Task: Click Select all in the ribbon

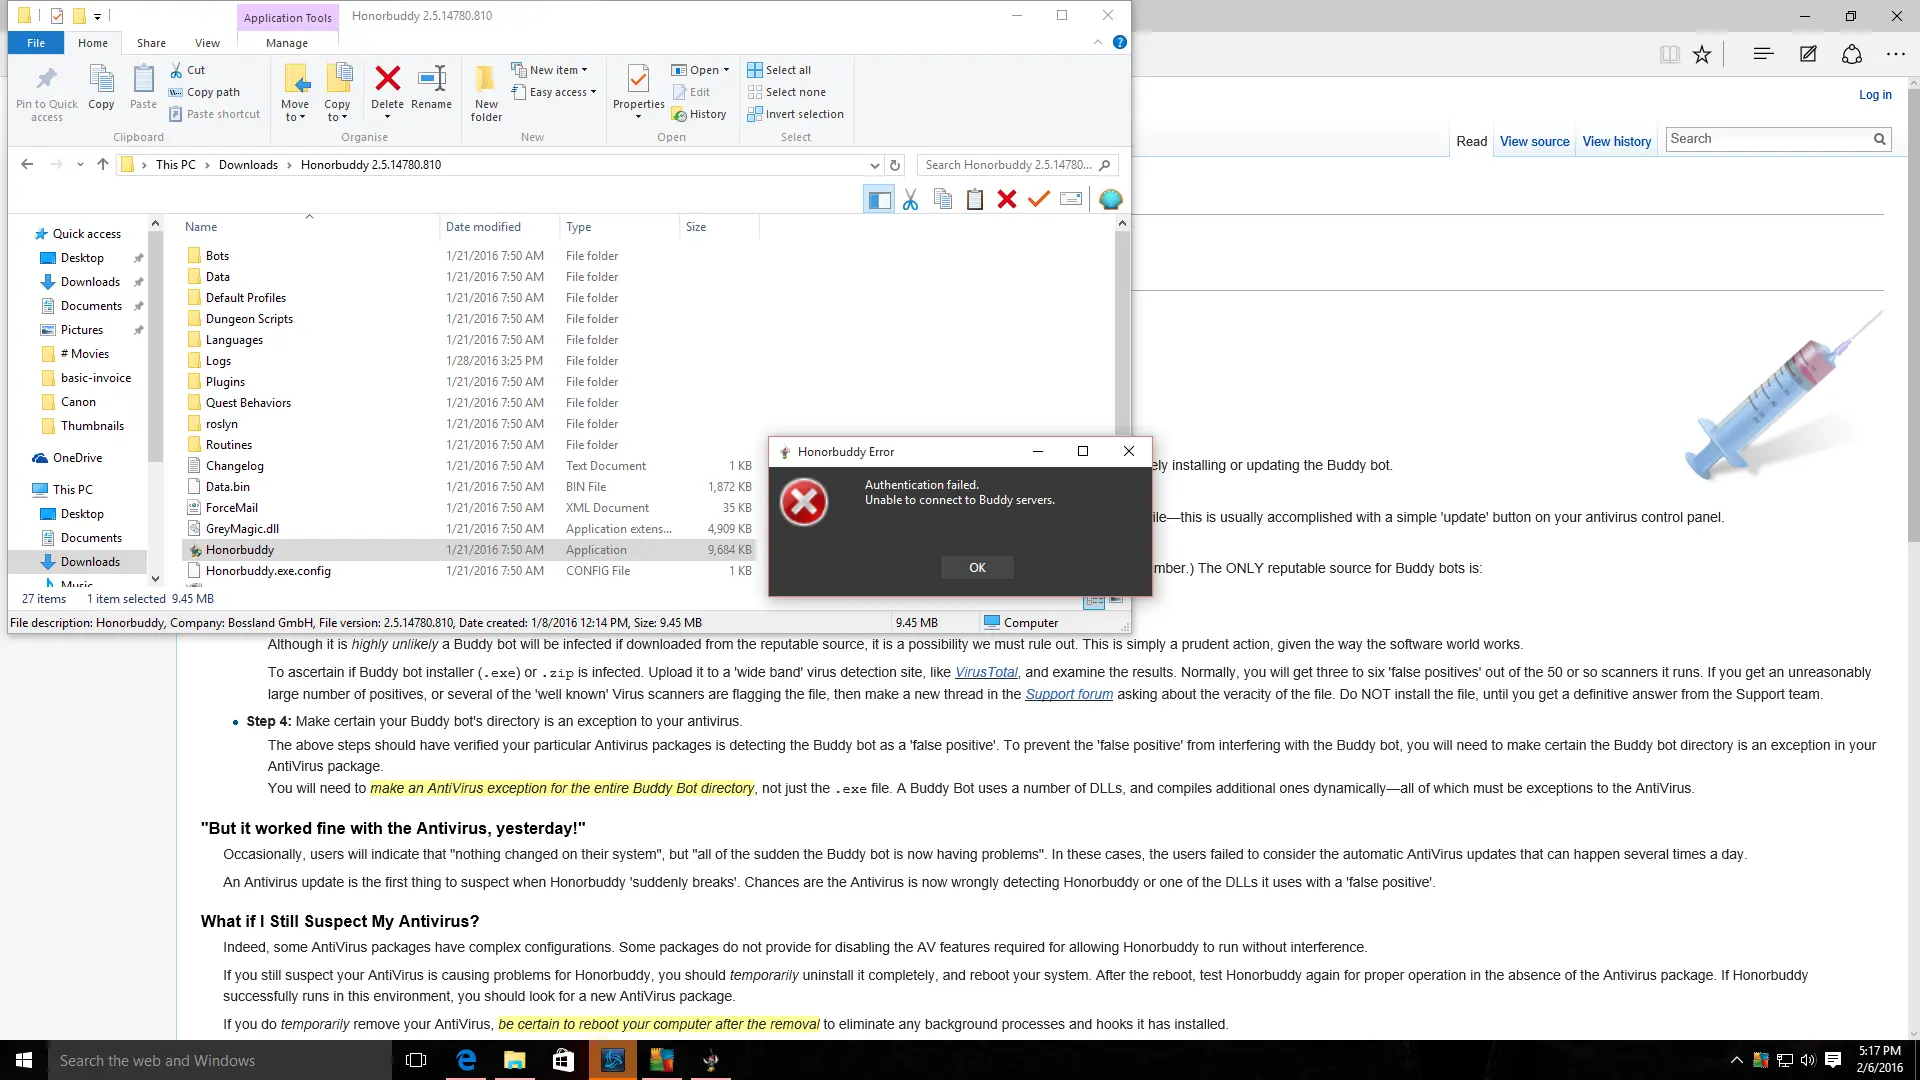Action: tap(779, 70)
